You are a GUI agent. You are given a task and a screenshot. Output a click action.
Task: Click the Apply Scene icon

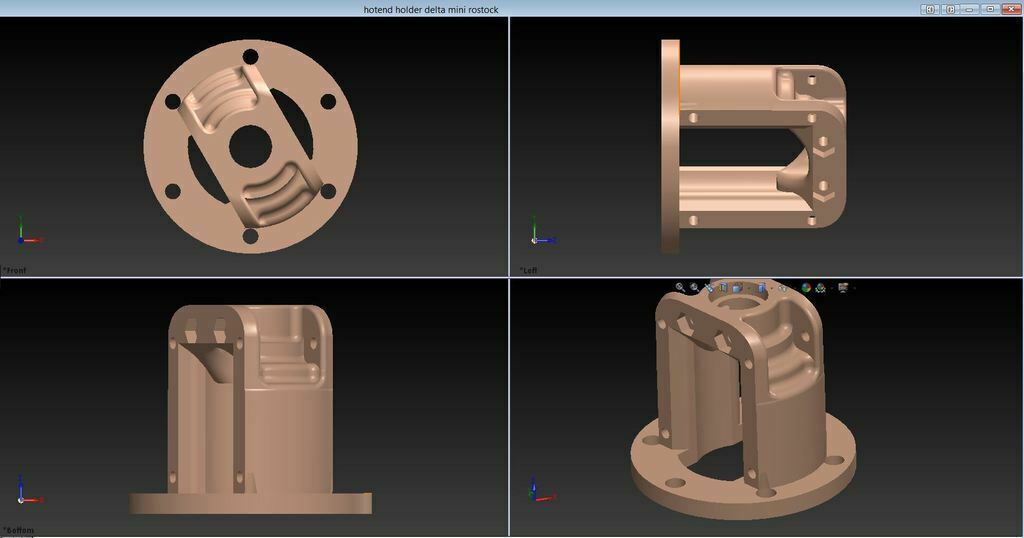tap(820, 288)
